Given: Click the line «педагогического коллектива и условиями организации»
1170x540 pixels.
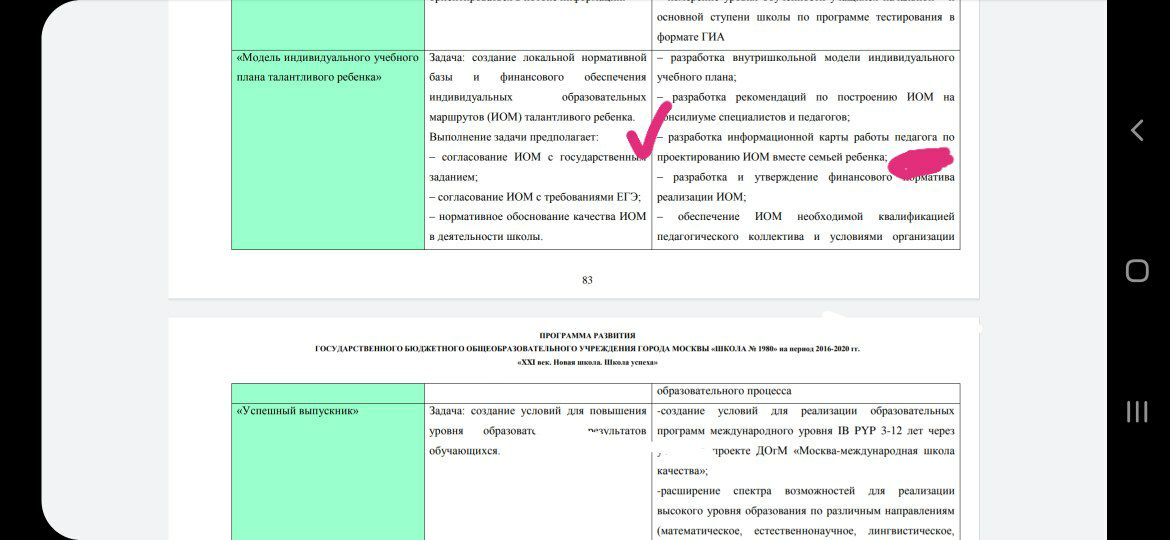Looking at the screenshot, I should click(x=806, y=237).
